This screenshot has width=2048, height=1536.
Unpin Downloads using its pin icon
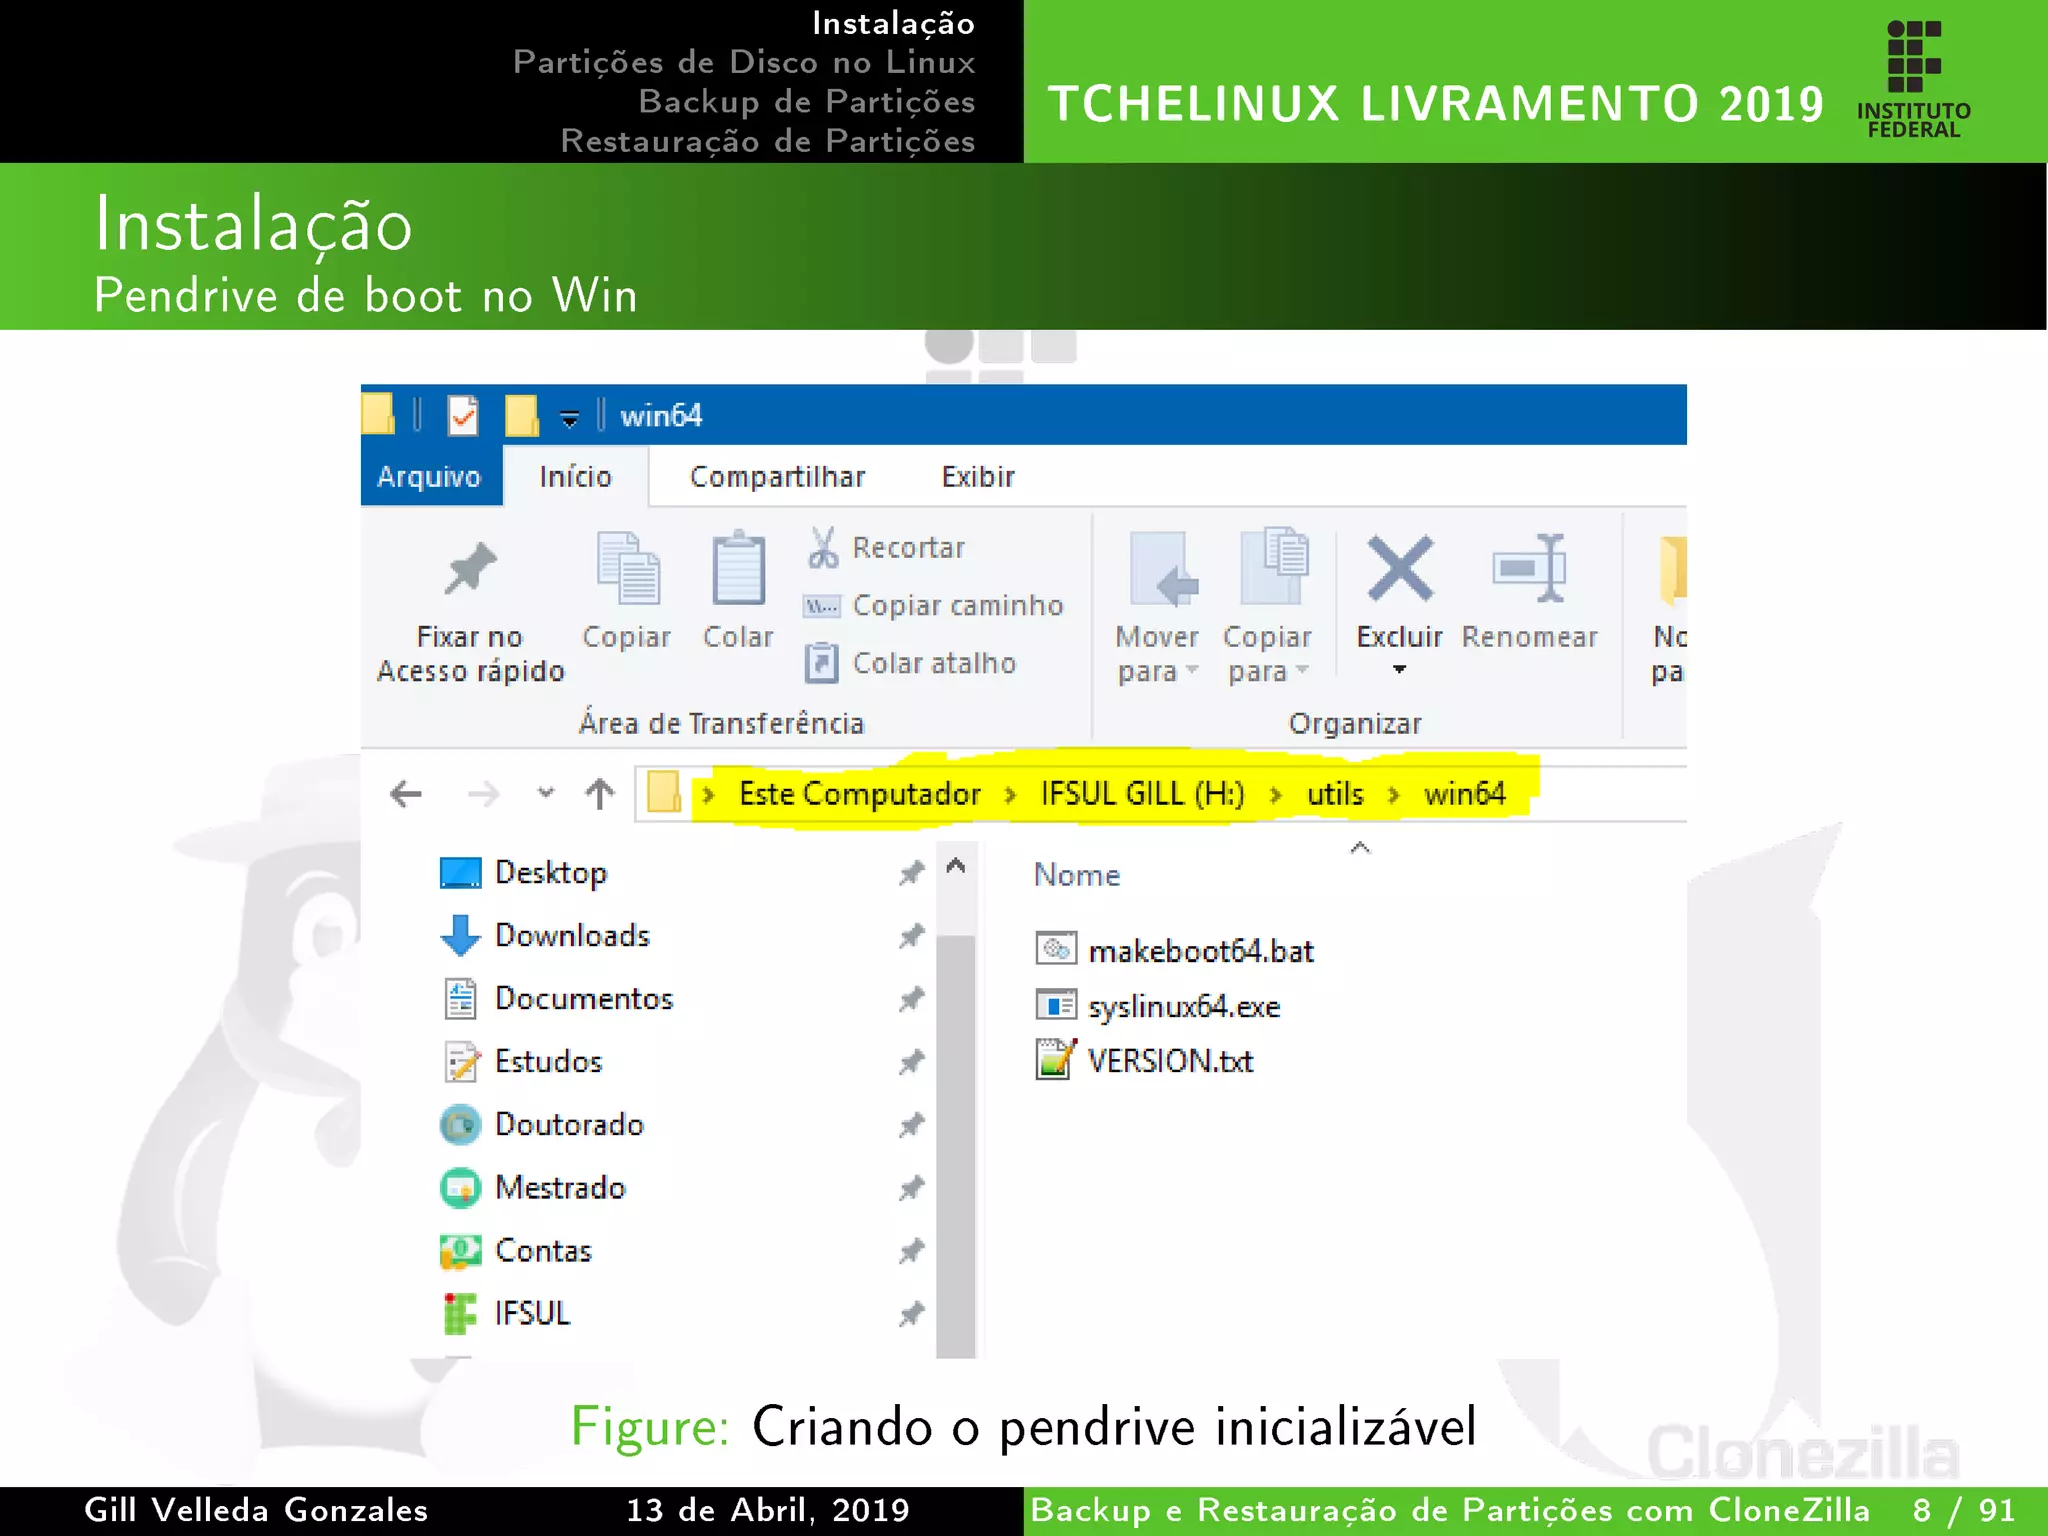tap(911, 936)
